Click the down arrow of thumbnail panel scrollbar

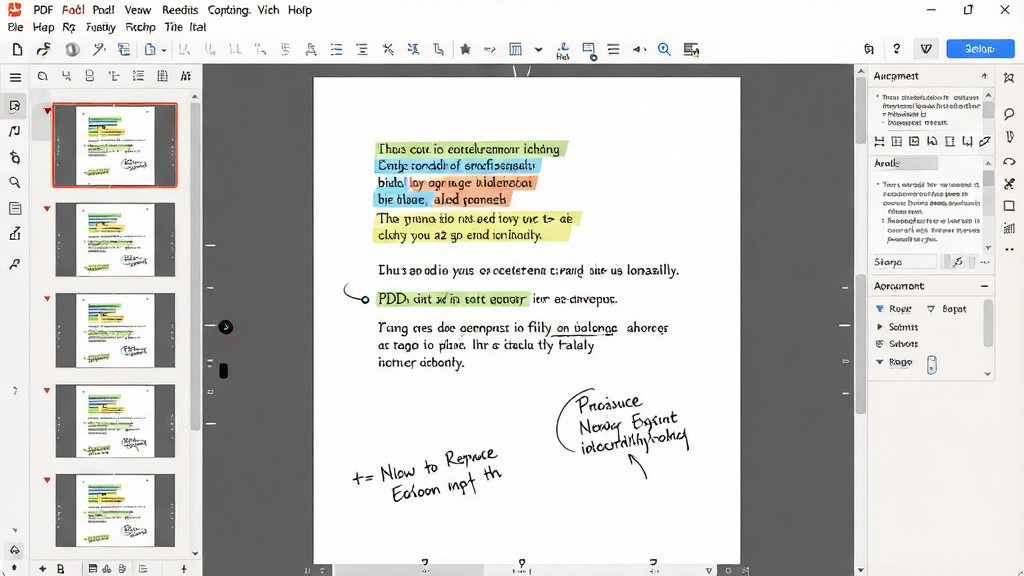tap(195, 554)
